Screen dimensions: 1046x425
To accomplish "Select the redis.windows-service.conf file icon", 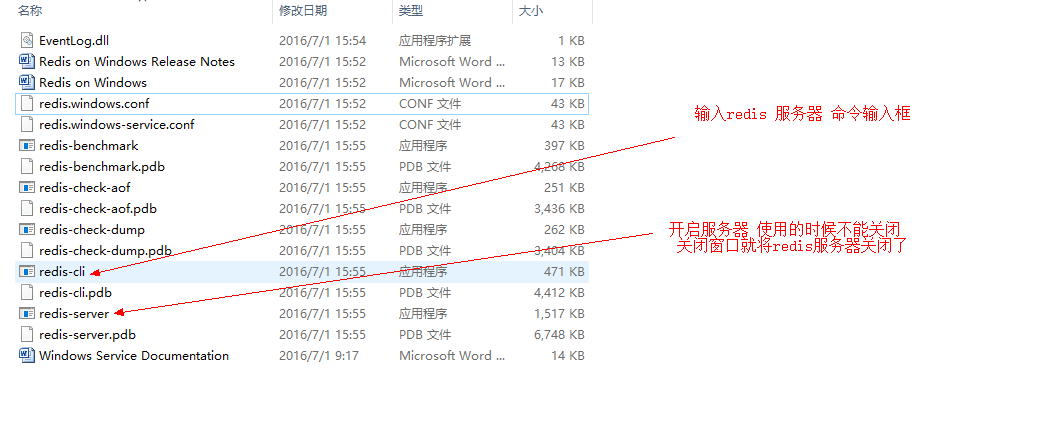I will (x=27, y=125).
